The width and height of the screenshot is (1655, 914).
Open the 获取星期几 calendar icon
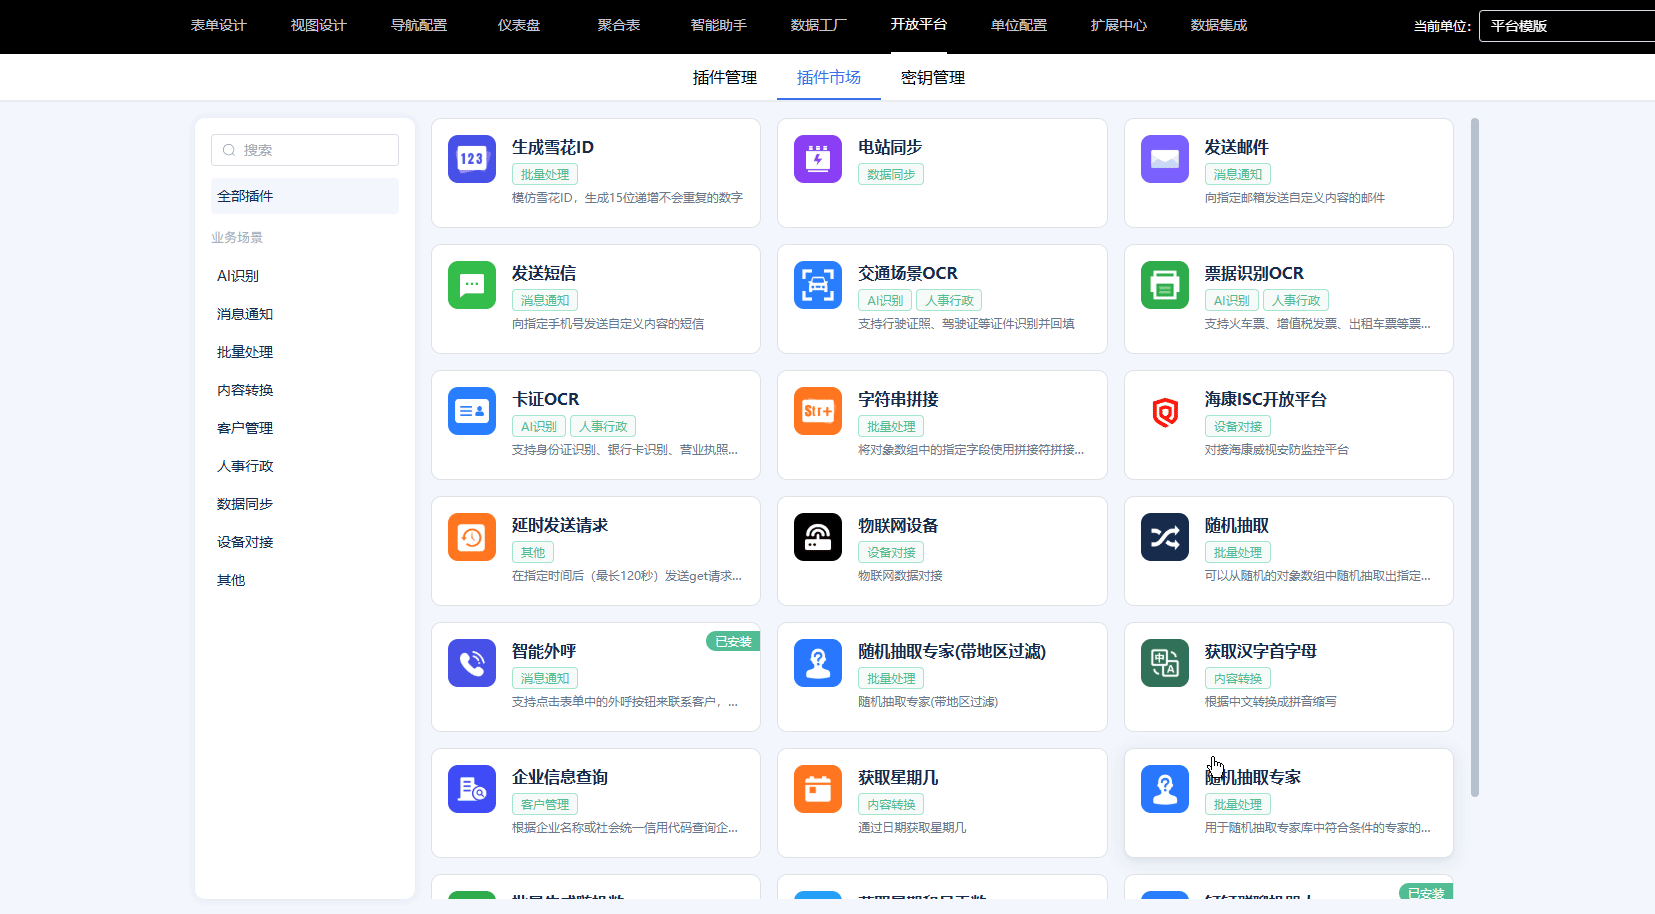click(x=817, y=789)
